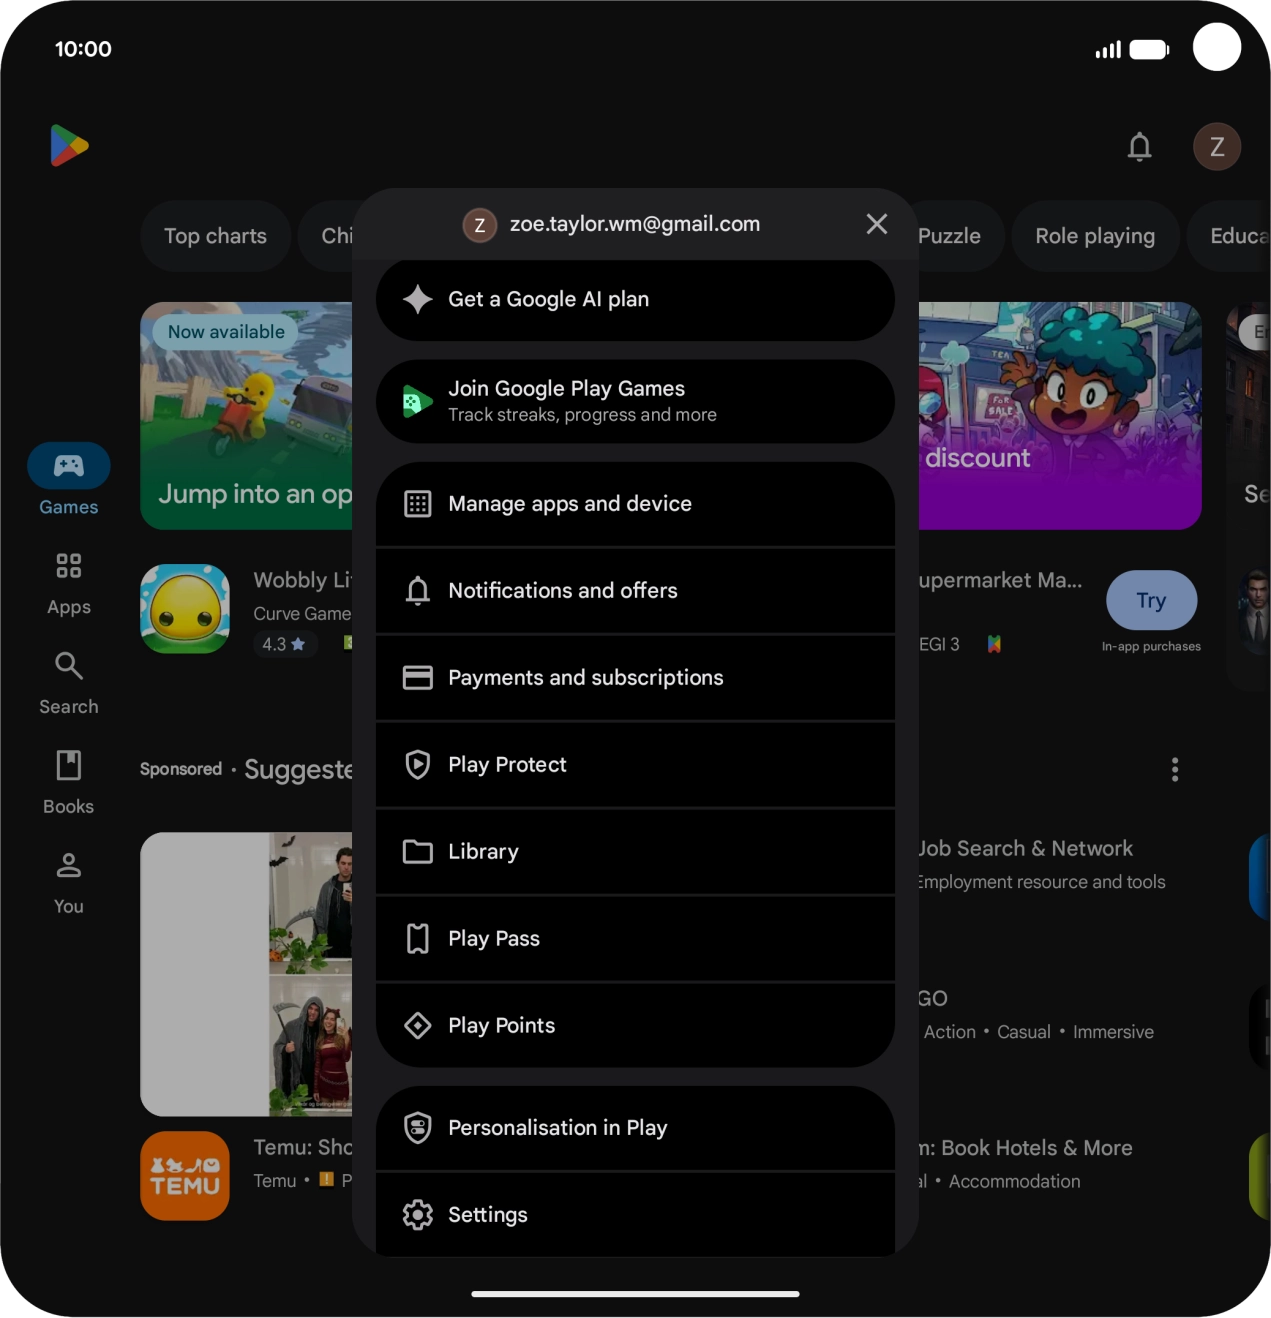
Task: Open Play Pass
Action: tap(635, 939)
